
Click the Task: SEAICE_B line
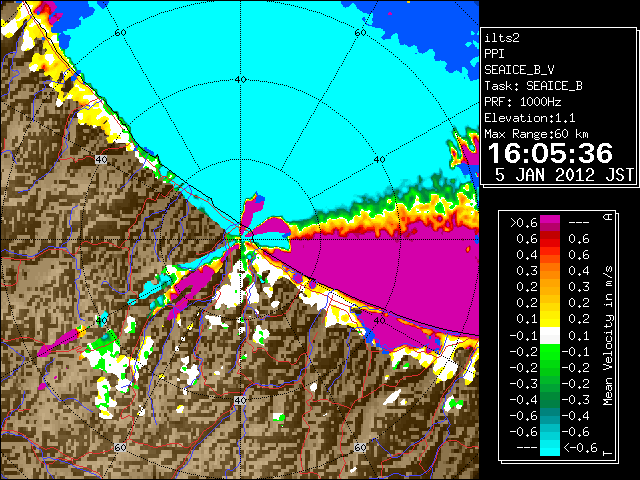pos(533,86)
